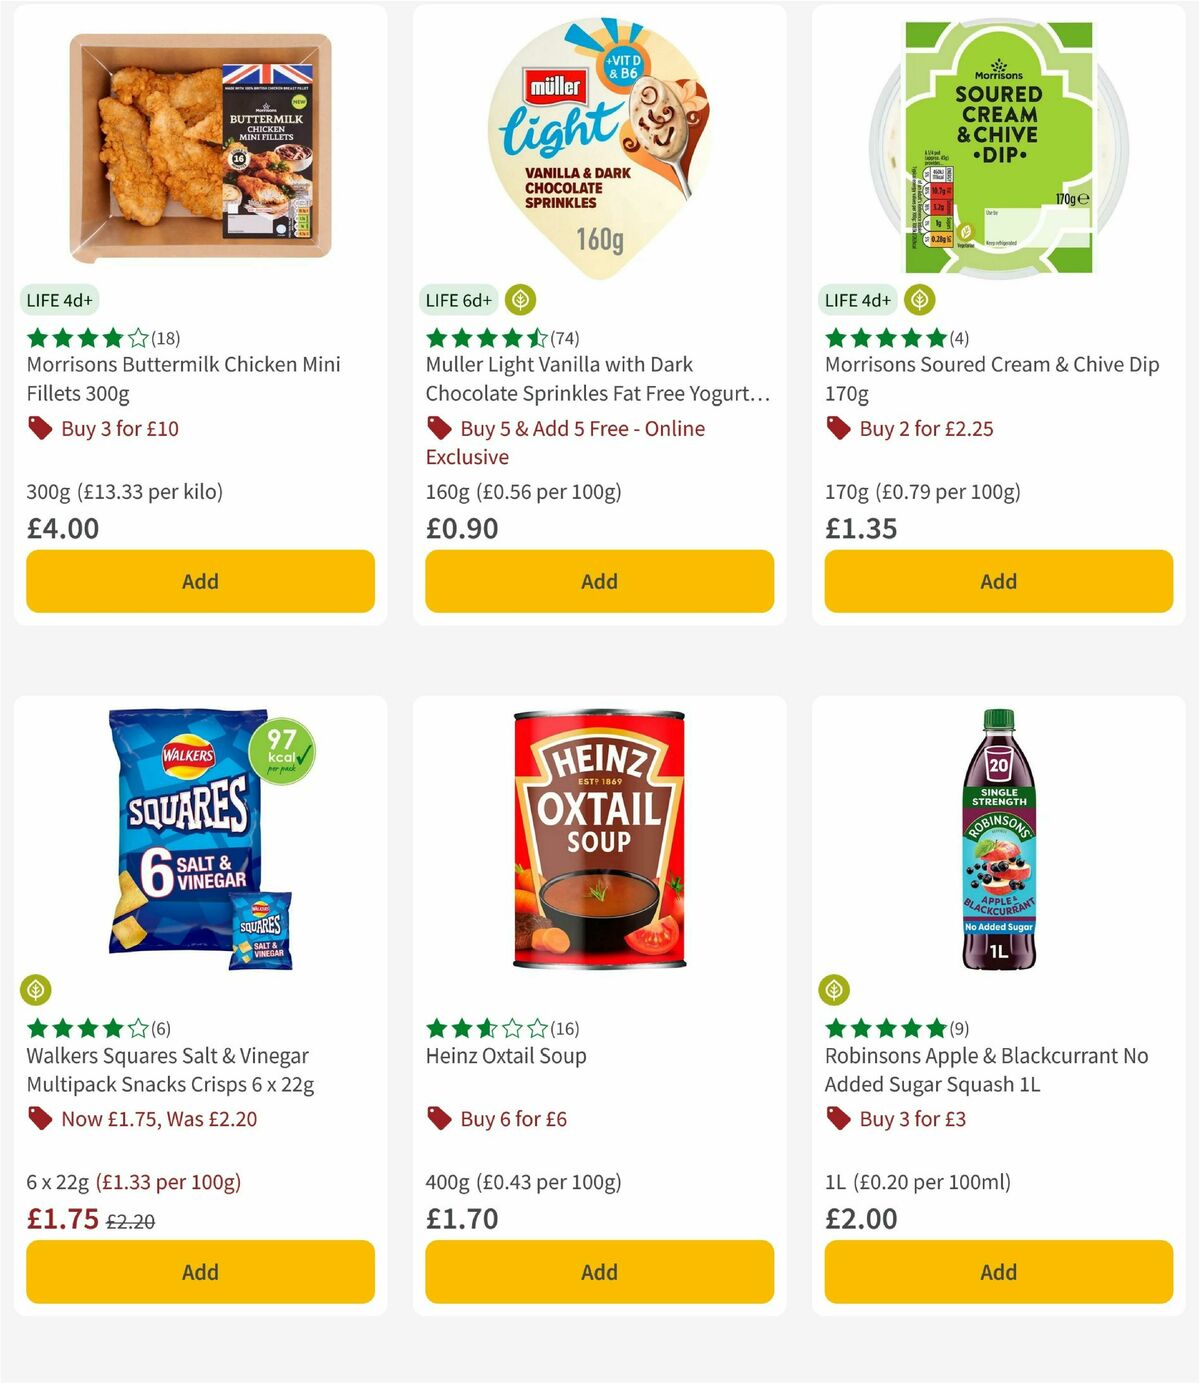Click the tag icon beside Buy 2 for £2.25
Screen dimensions: 1200x1384
coord(838,428)
